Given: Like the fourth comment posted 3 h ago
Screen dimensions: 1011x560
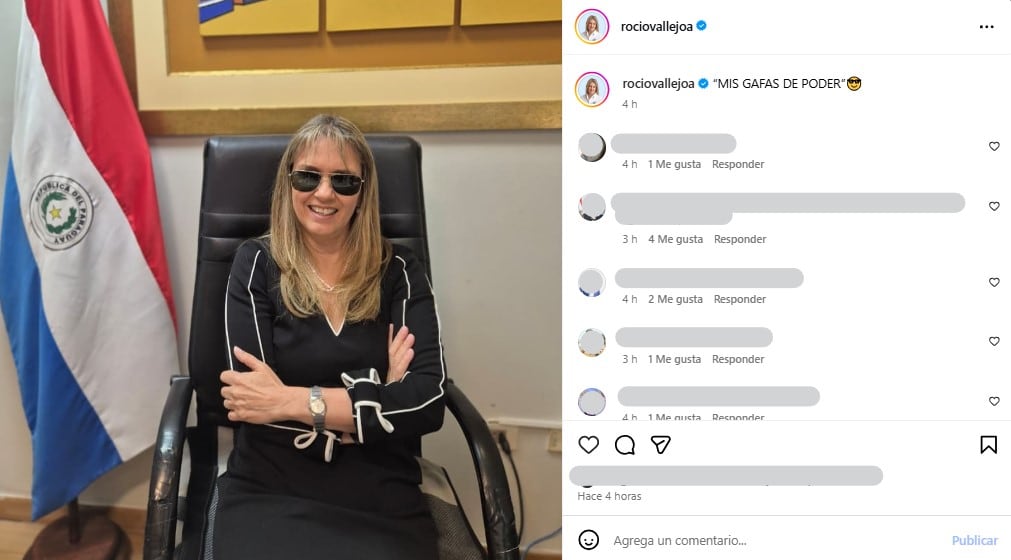Looking at the screenshot, I should [x=994, y=341].
